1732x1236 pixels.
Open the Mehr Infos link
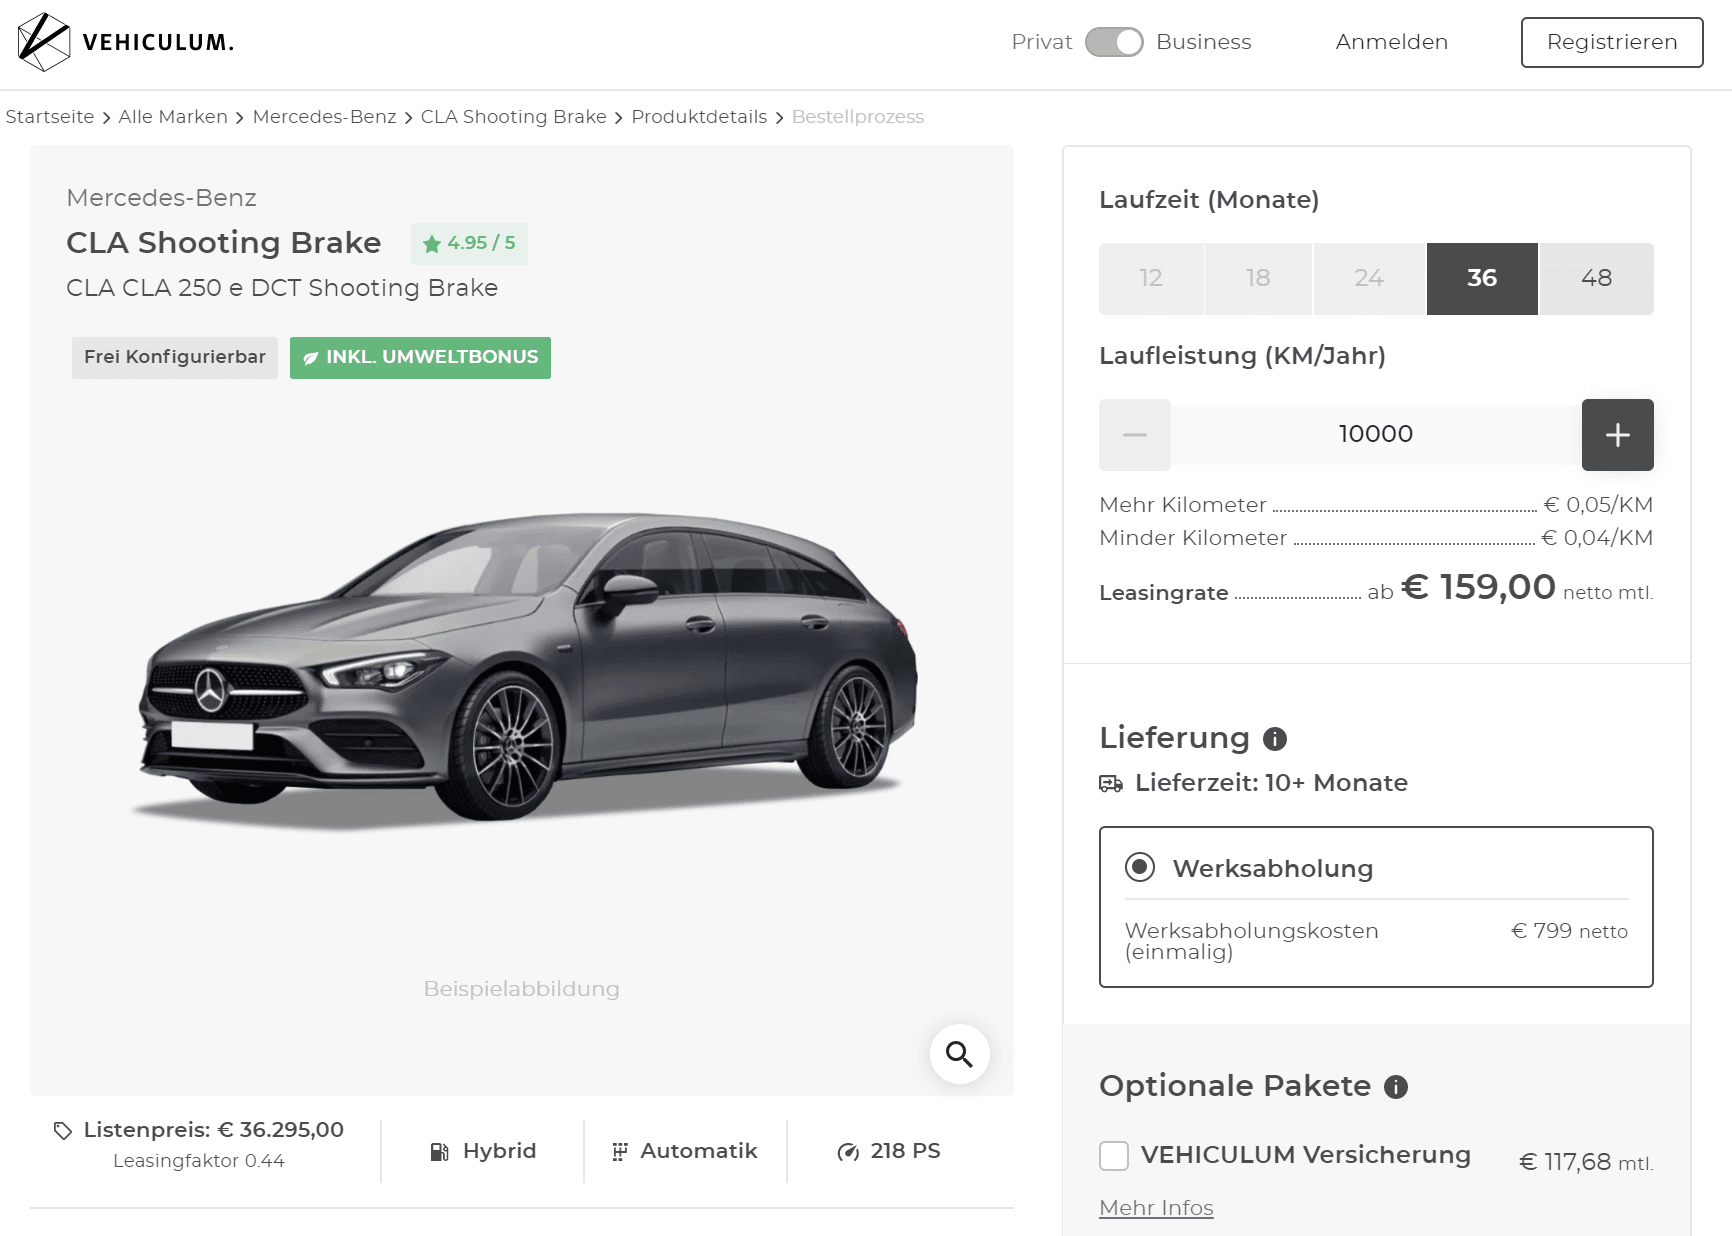pyautogui.click(x=1156, y=1208)
